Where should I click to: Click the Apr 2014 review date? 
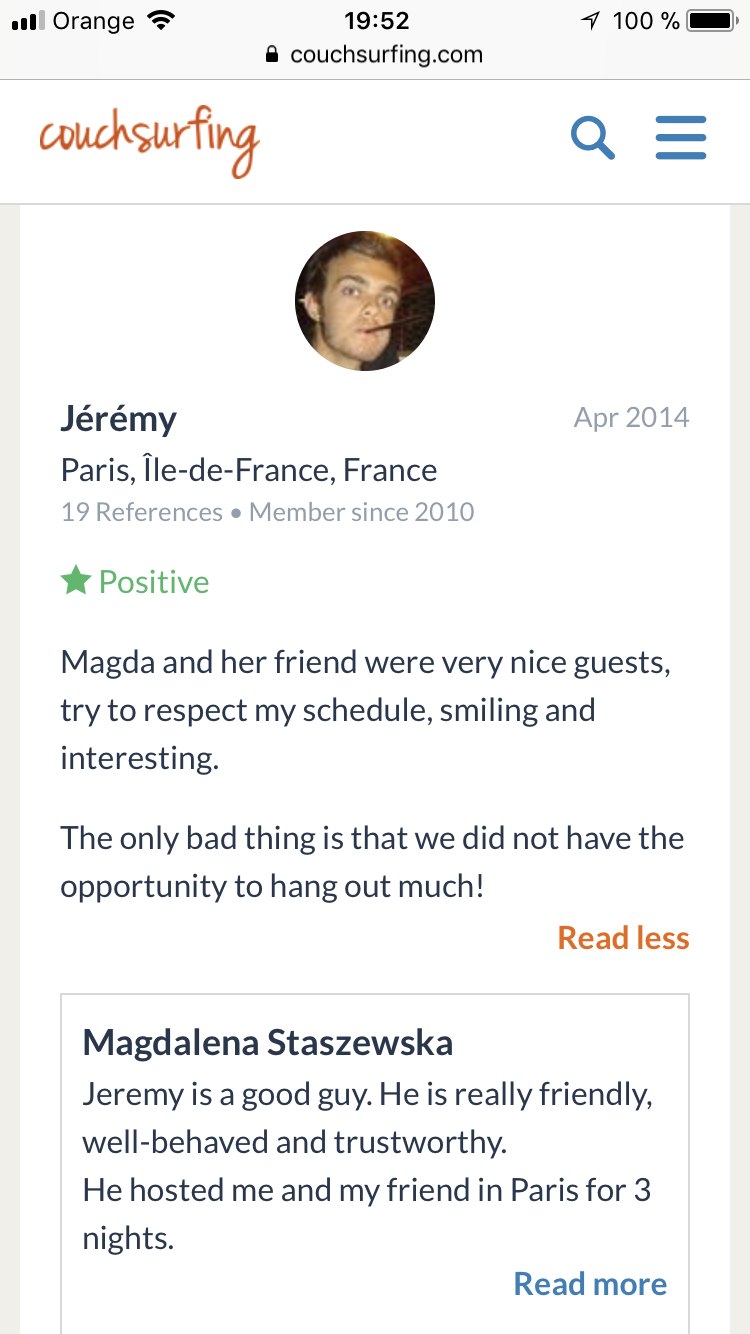tap(631, 417)
